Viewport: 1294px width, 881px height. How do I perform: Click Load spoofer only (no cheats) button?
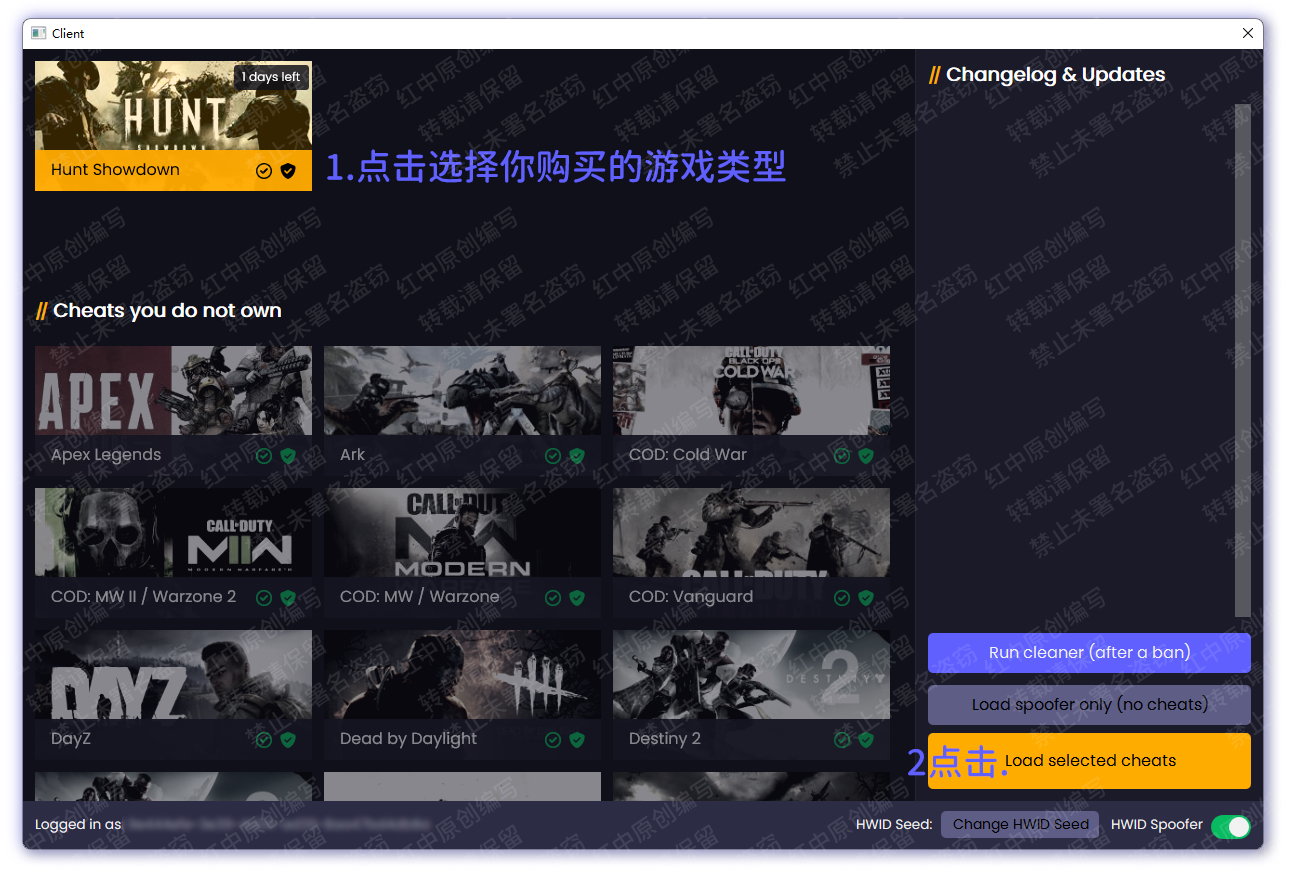pyautogui.click(x=1089, y=705)
